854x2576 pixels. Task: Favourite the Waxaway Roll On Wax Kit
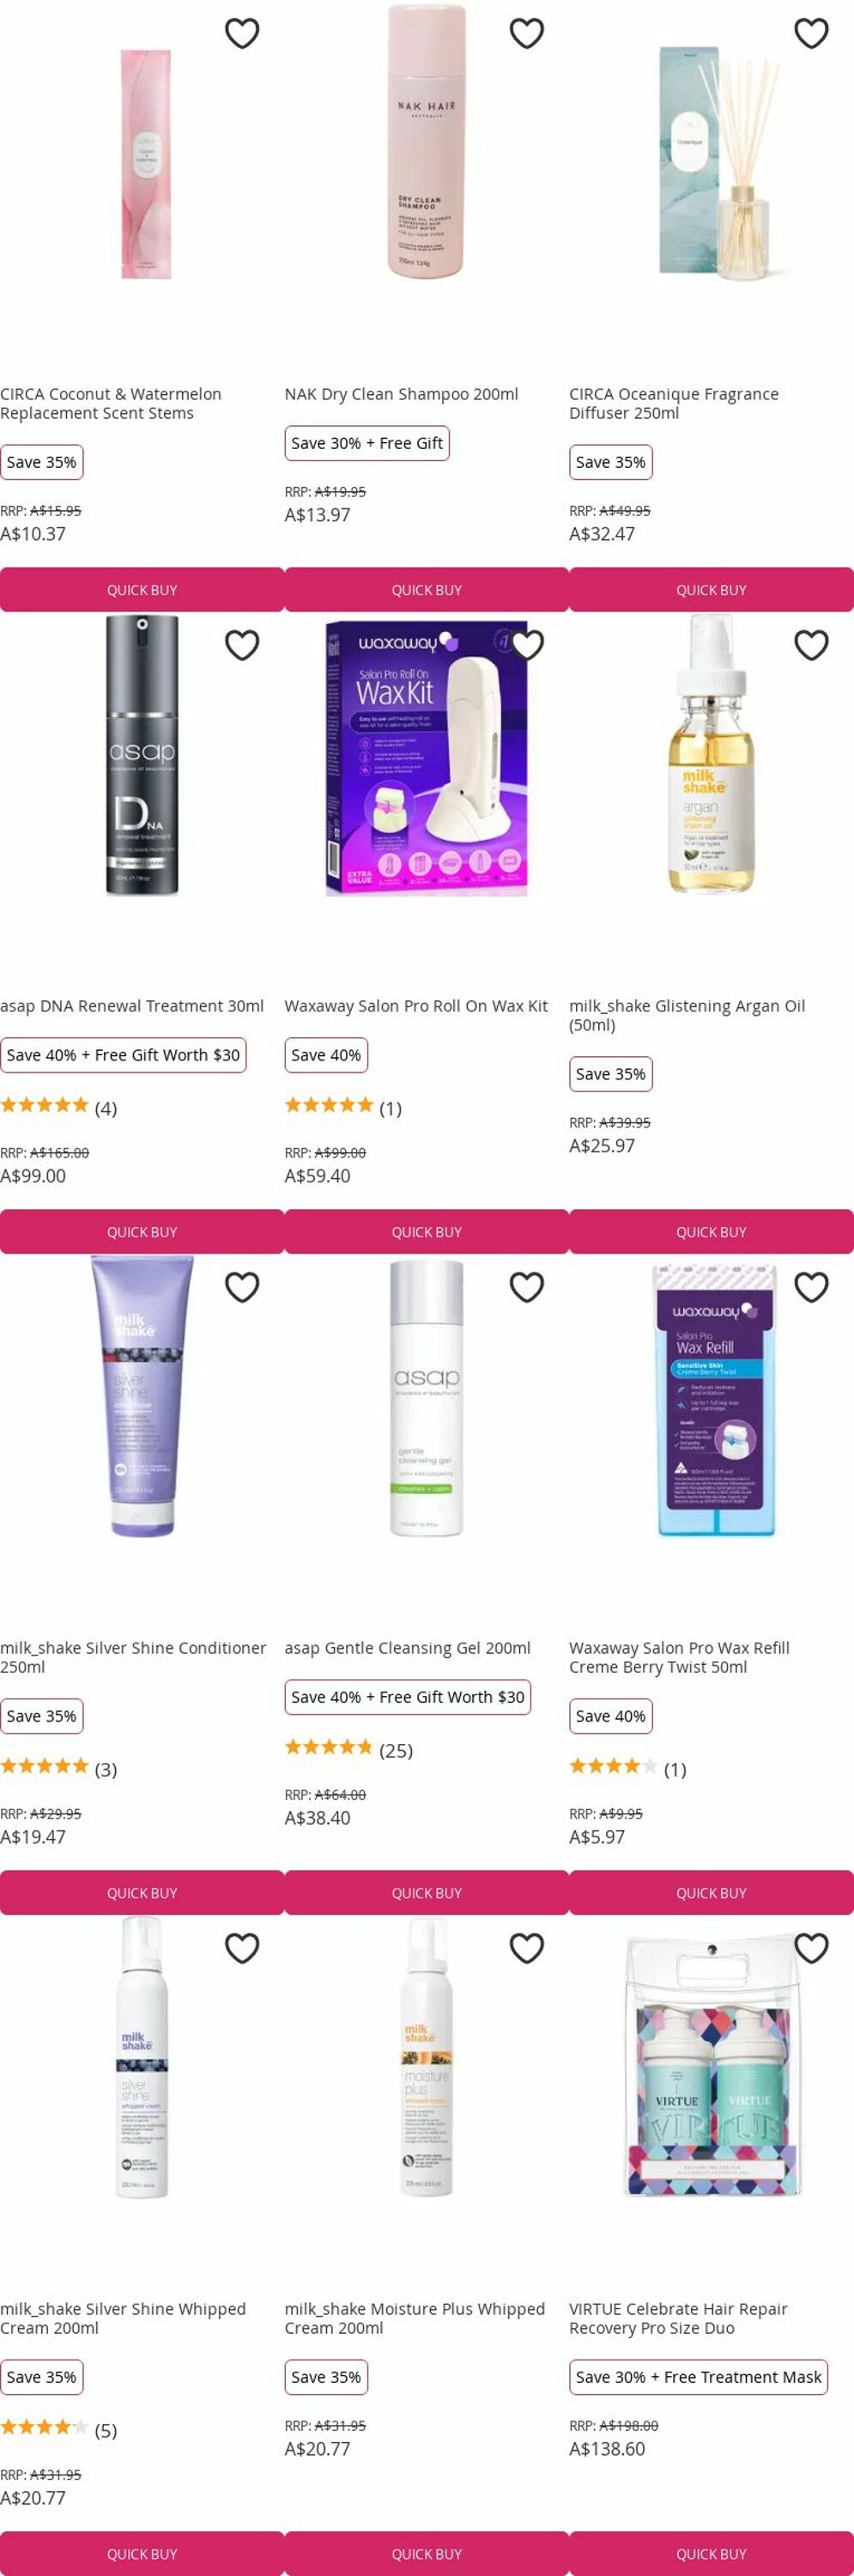click(527, 645)
